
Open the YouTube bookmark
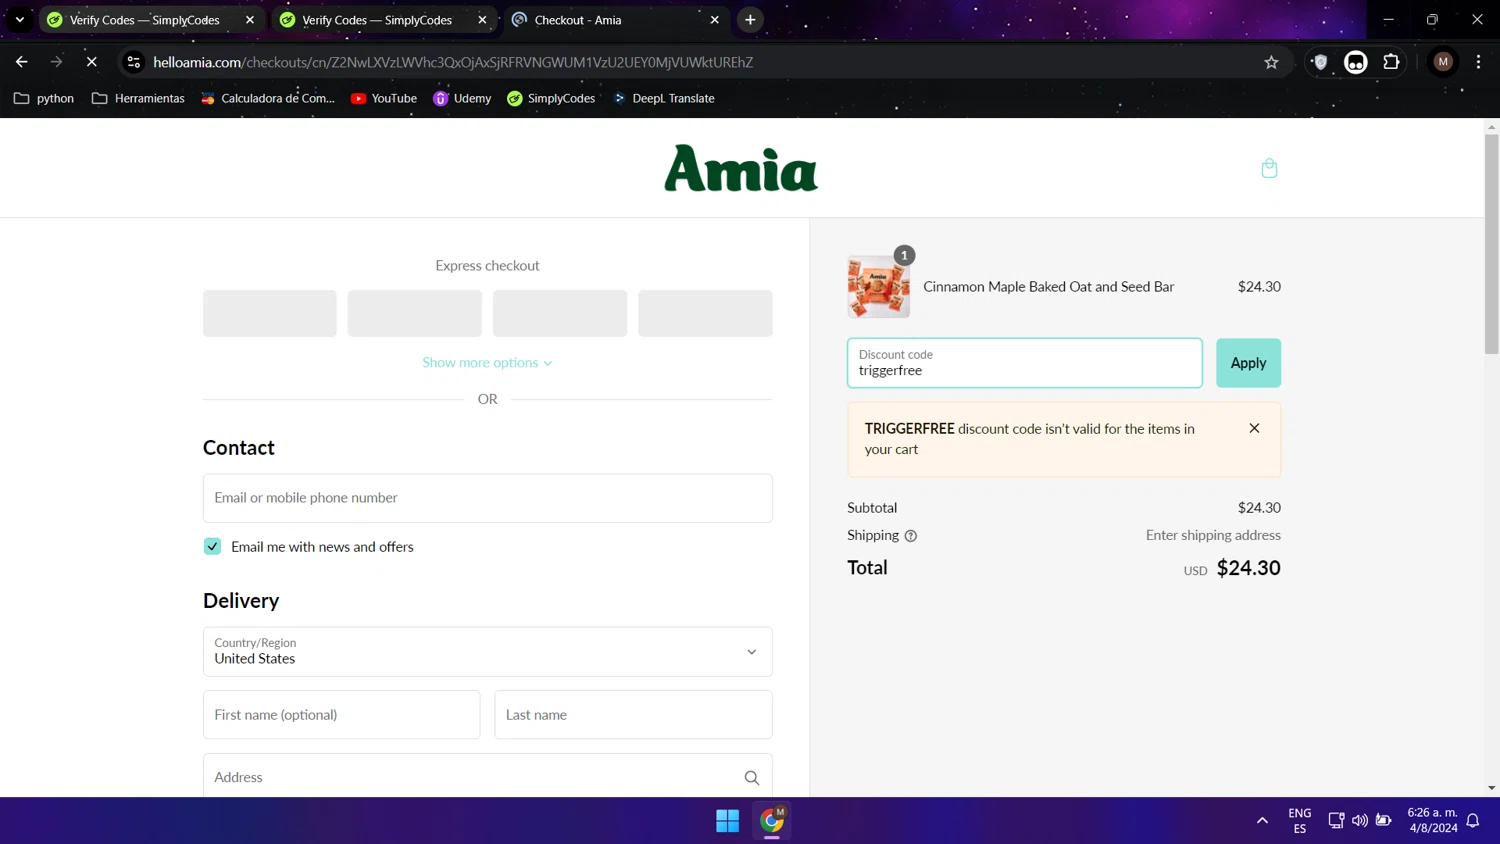tap(384, 98)
